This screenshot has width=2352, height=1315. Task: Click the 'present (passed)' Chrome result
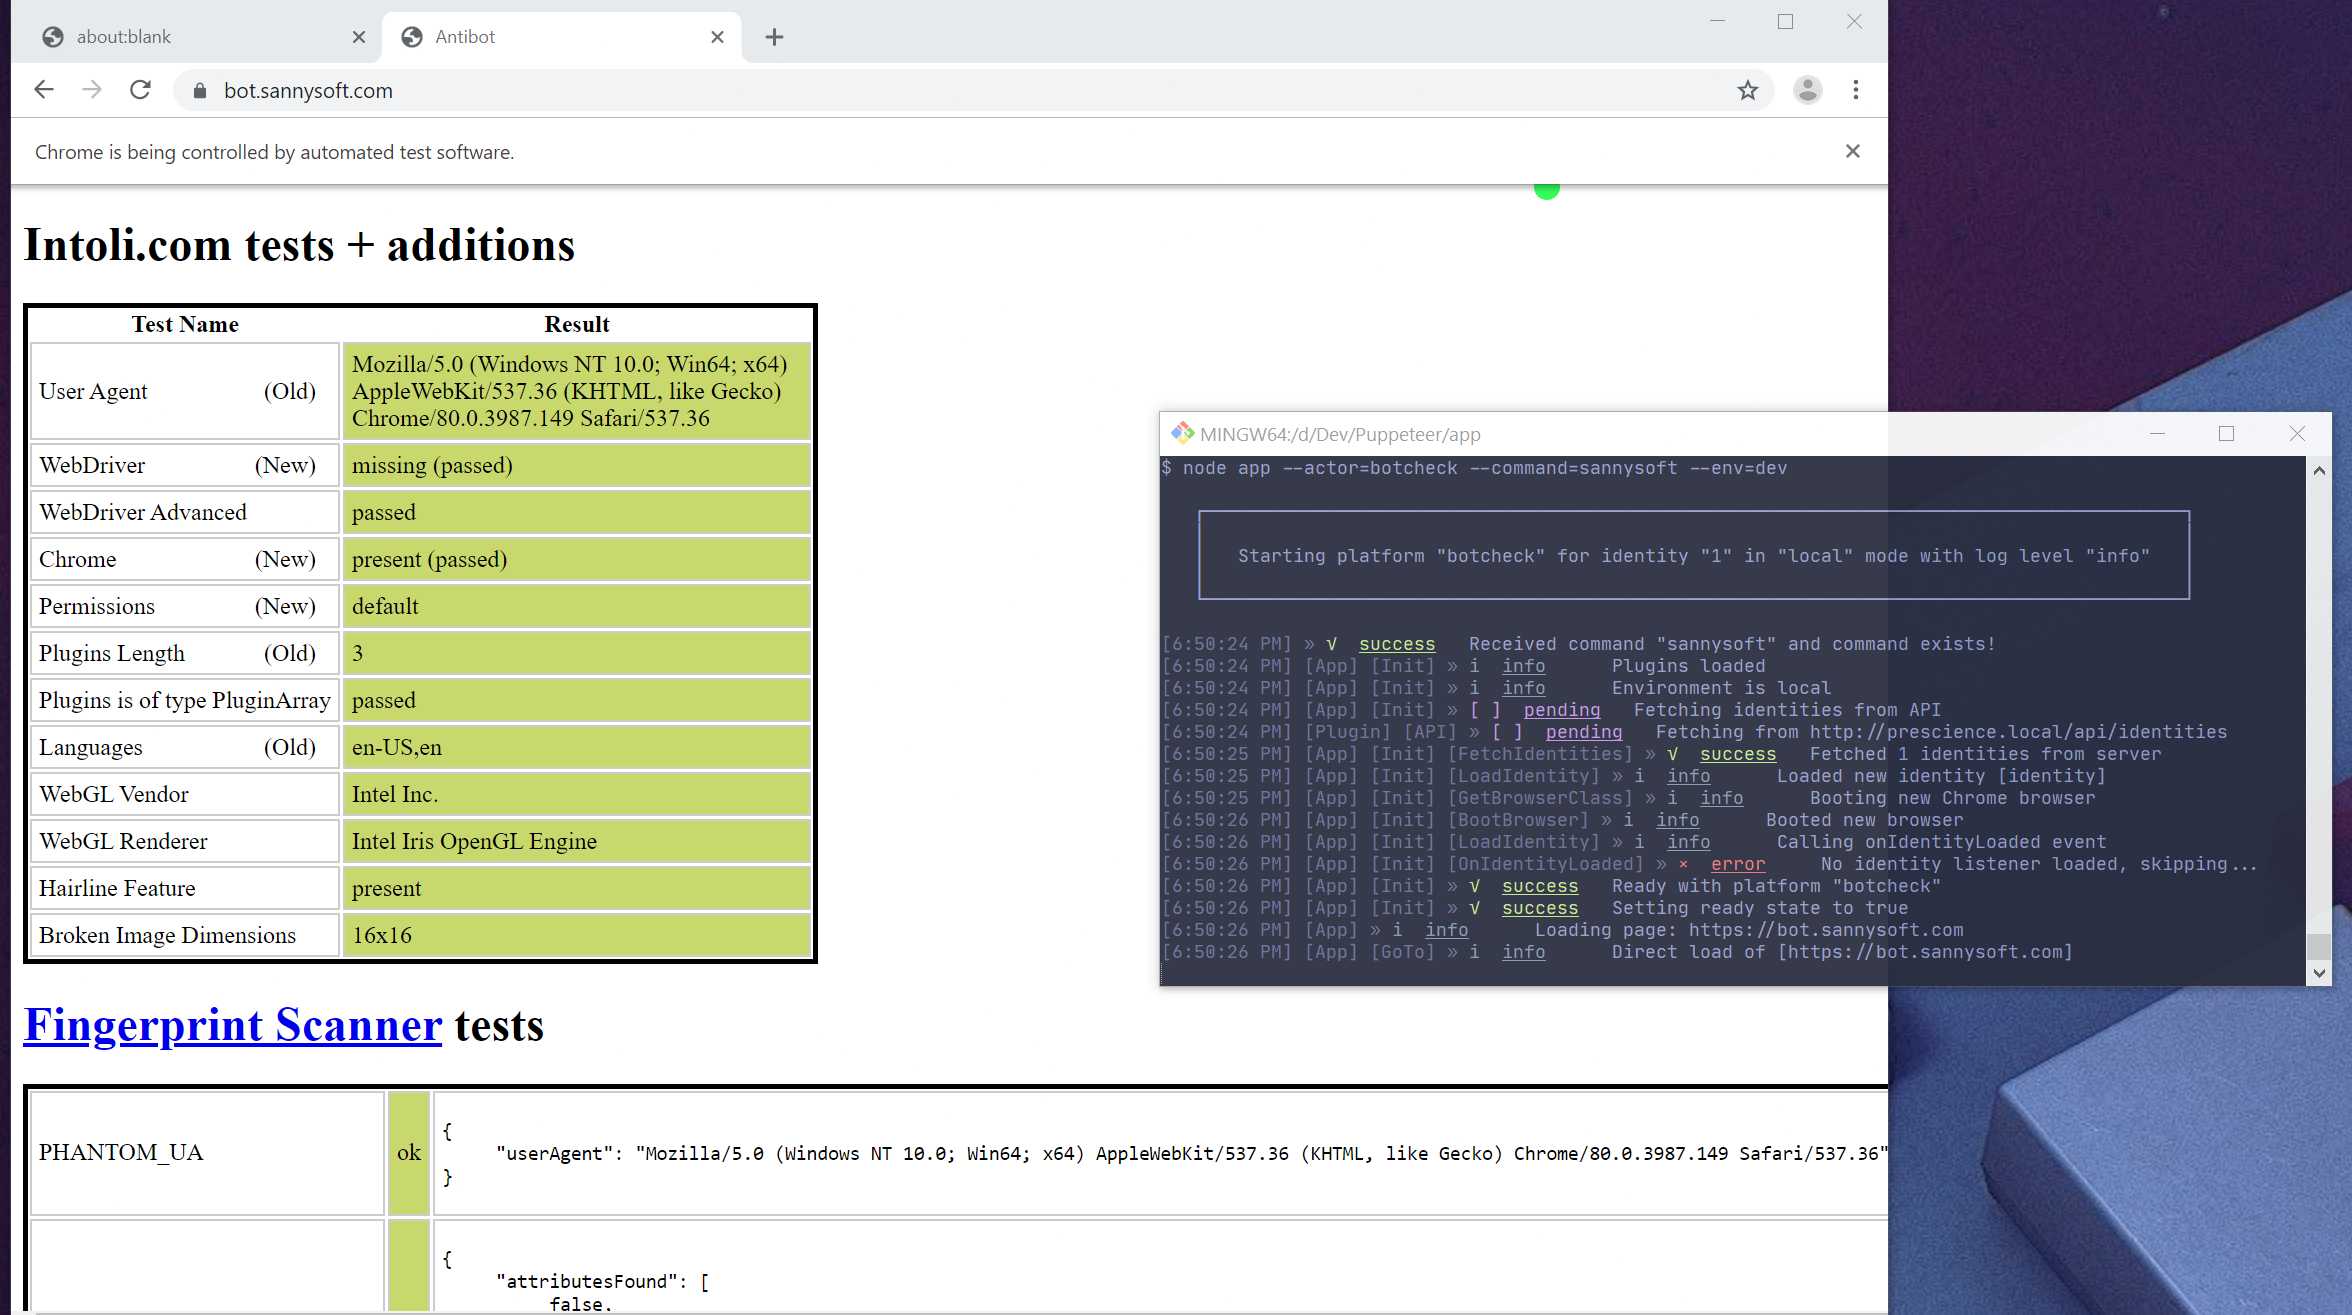click(576, 559)
